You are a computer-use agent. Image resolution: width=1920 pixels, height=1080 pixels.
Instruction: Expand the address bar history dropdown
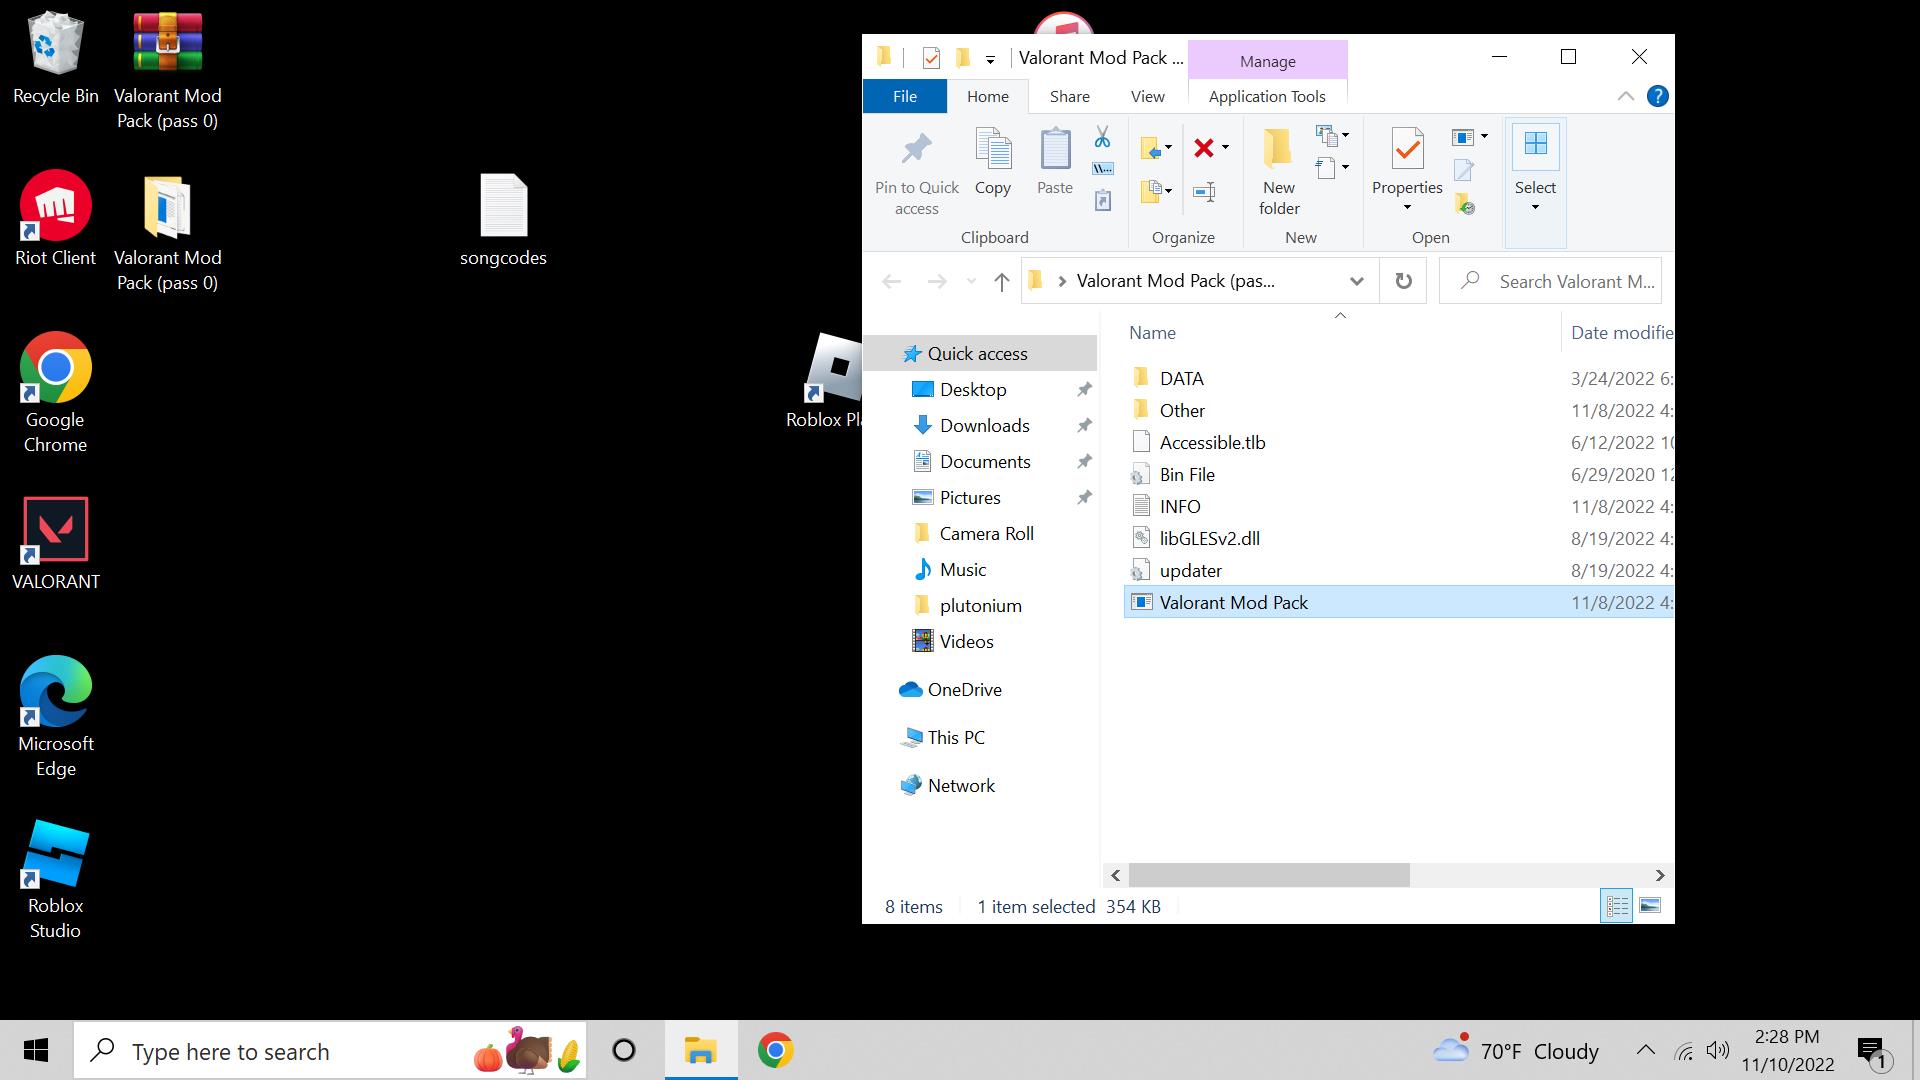click(x=1356, y=281)
